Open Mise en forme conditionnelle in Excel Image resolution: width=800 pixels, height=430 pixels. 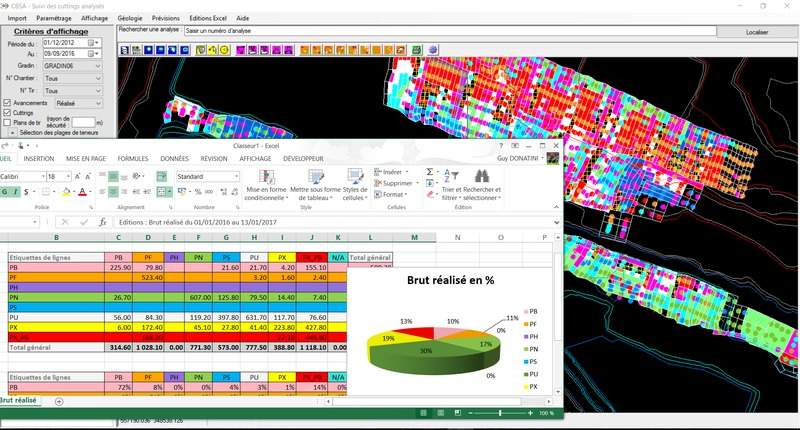coord(266,185)
